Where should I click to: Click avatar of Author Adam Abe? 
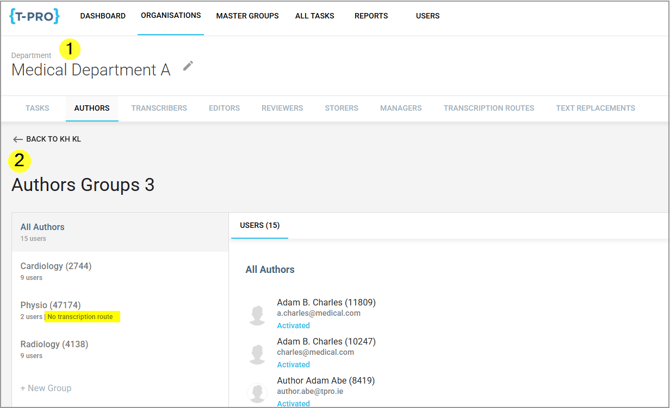point(257,392)
